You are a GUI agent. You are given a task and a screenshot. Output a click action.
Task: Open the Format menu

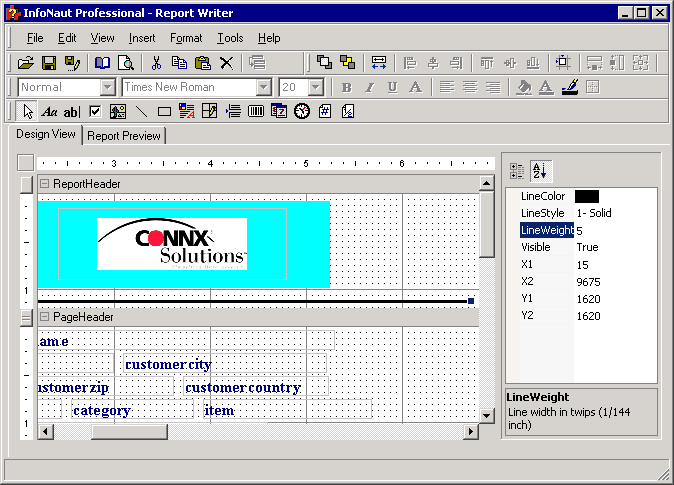click(x=186, y=38)
